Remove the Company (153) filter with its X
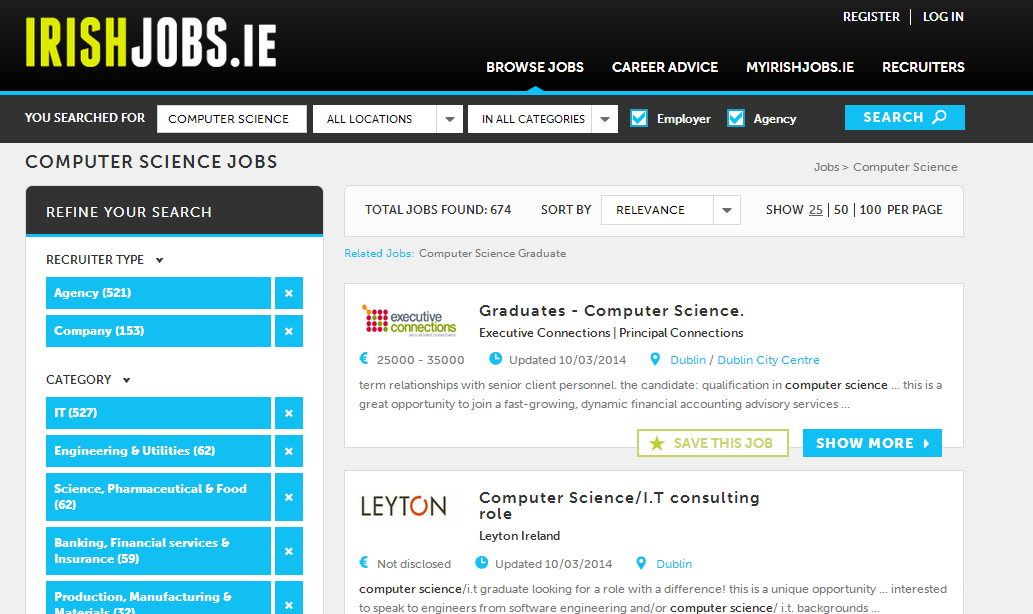1033x614 pixels. click(289, 331)
